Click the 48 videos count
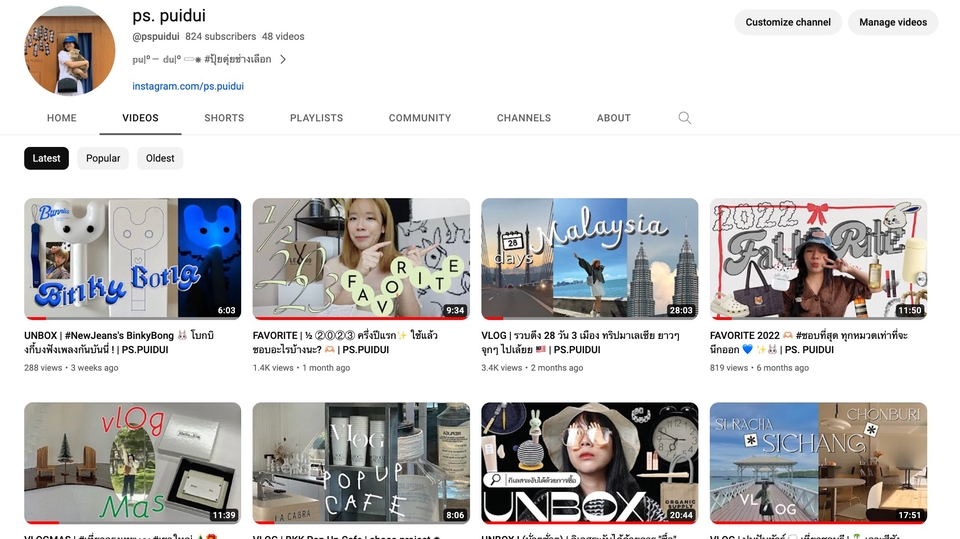 (283, 37)
